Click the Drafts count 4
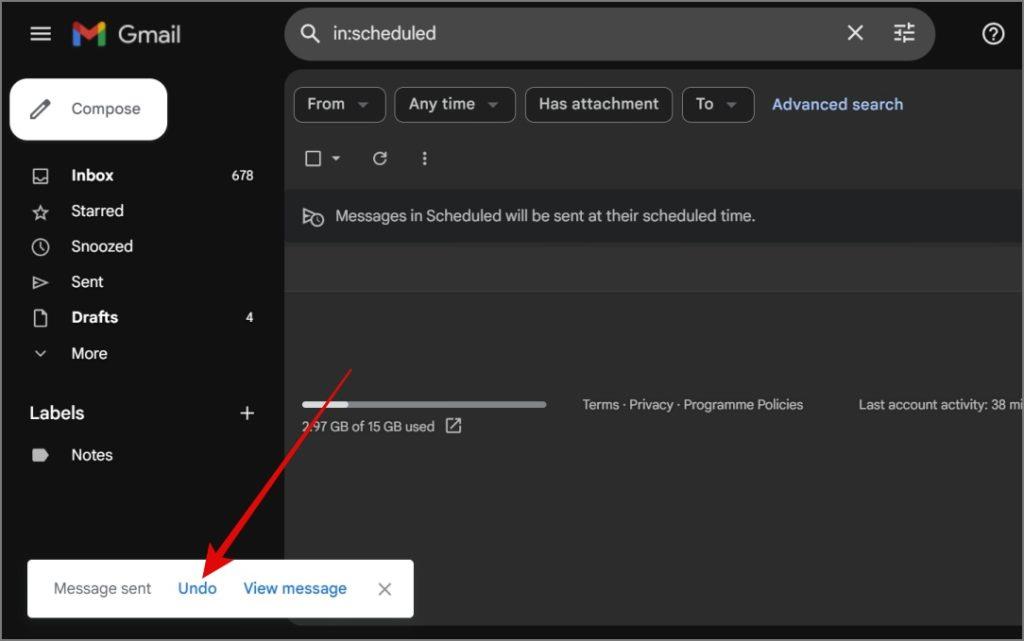This screenshot has width=1024, height=641. [x=249, y=317]
